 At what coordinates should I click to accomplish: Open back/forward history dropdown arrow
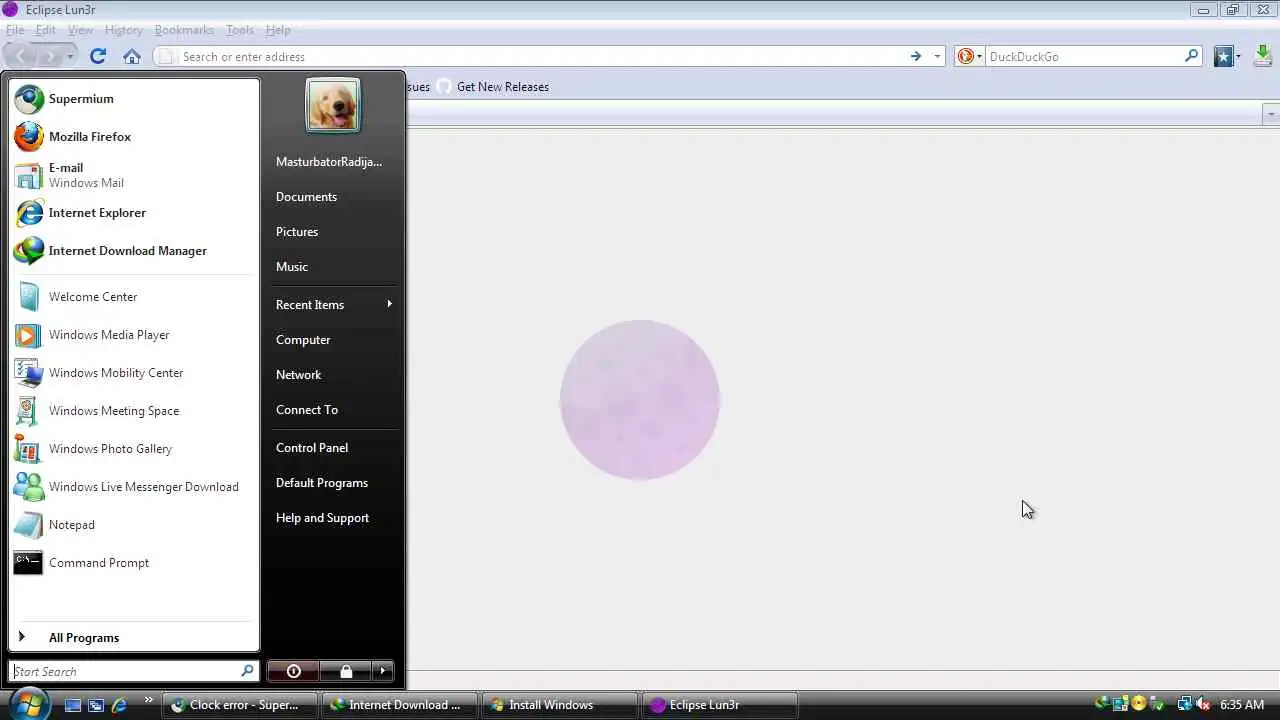point(70,56)
